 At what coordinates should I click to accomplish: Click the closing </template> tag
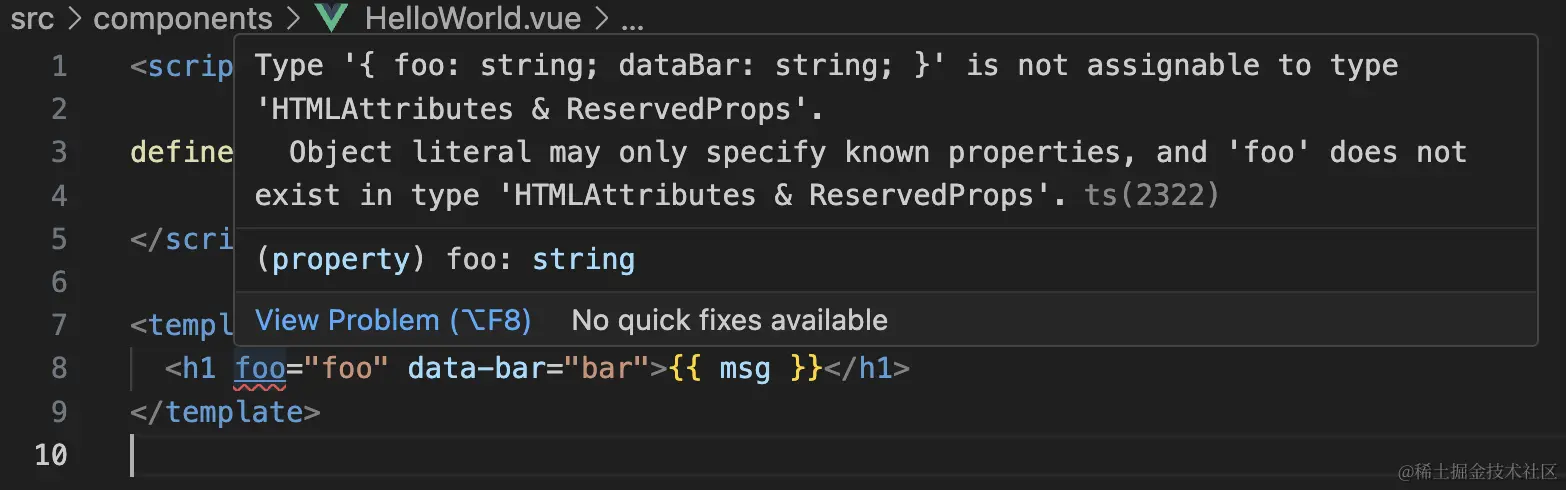[x=225, y=412]
